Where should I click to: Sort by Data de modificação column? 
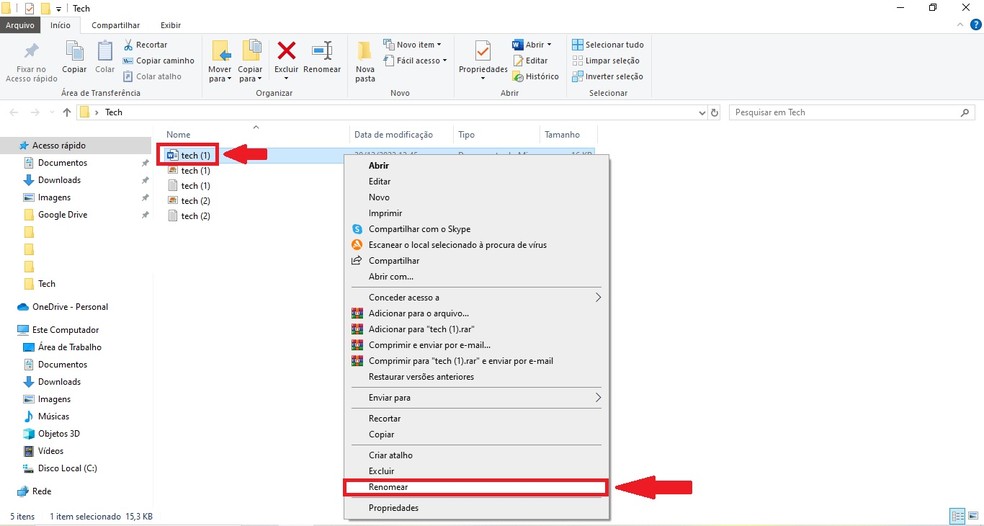pos(393,134)
